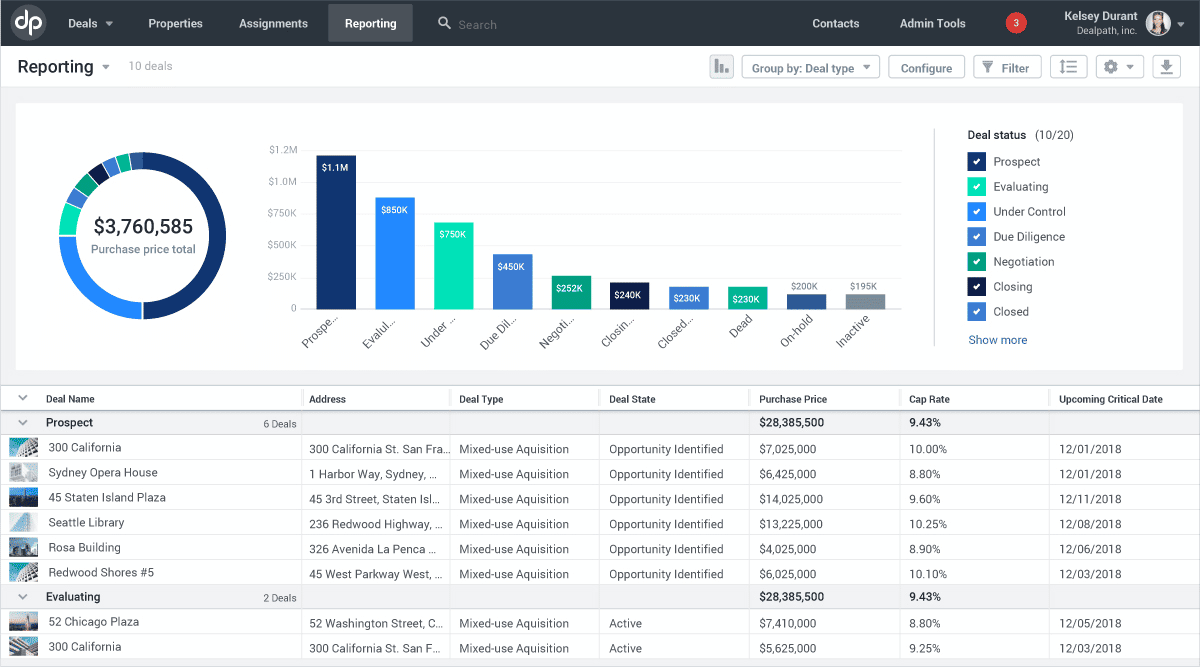Uncheck the Closed deal status checkbox
This screenshot has width=1200, height=667.
click(x=975, y=311)
